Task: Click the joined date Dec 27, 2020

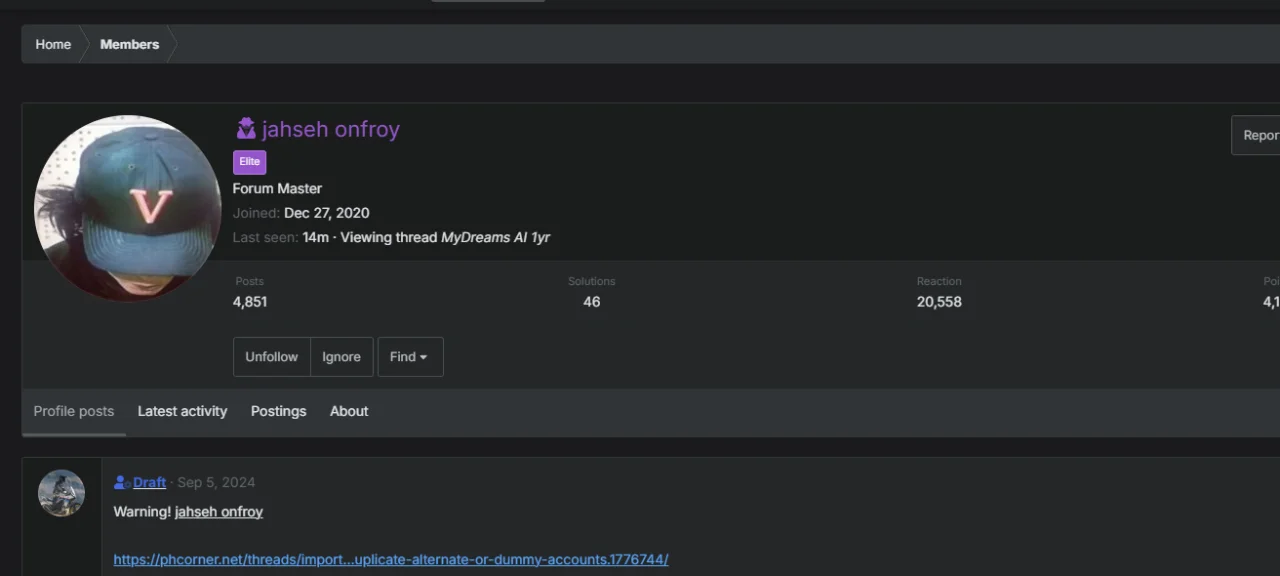Action: coord(327,213)
